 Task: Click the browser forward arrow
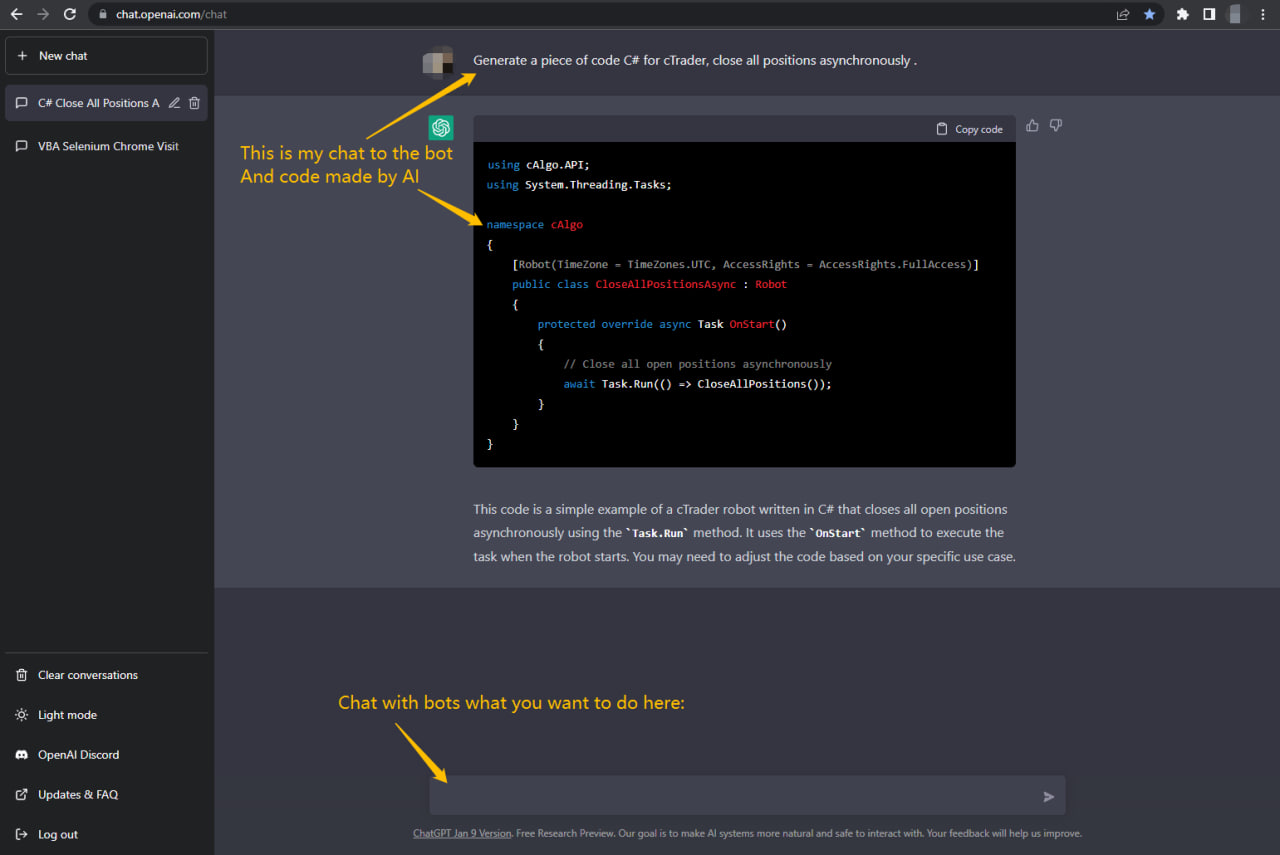(x=42, y=15)
